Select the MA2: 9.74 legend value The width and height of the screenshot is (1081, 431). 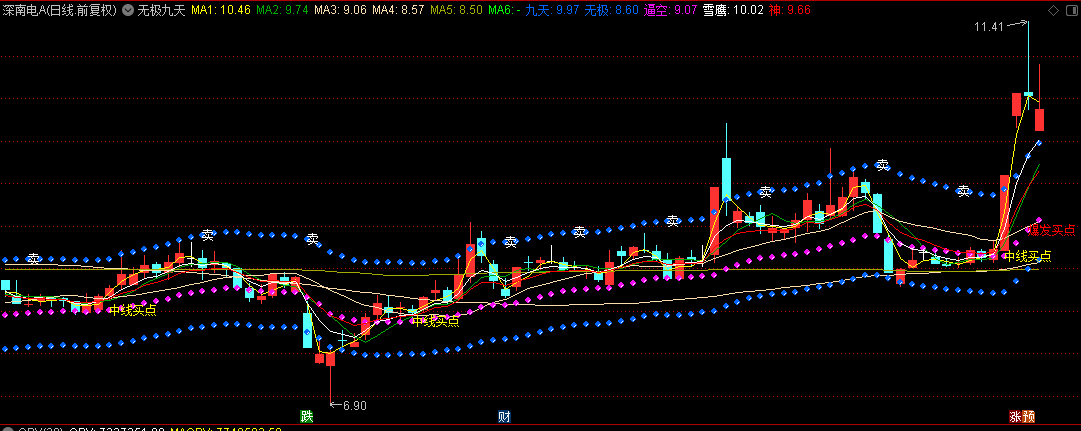[282, 10]
